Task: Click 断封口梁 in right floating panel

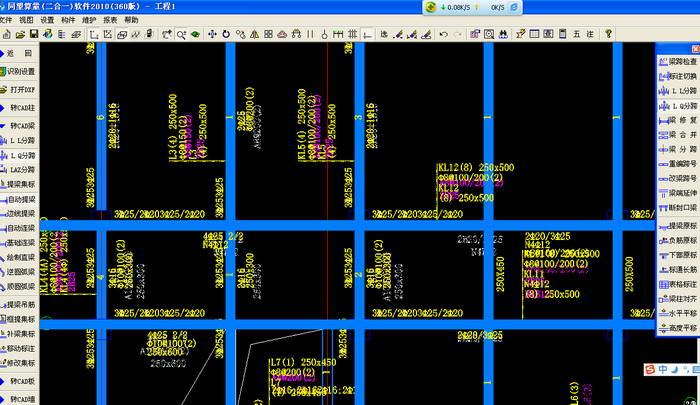Action: click(x=678, y=208)
